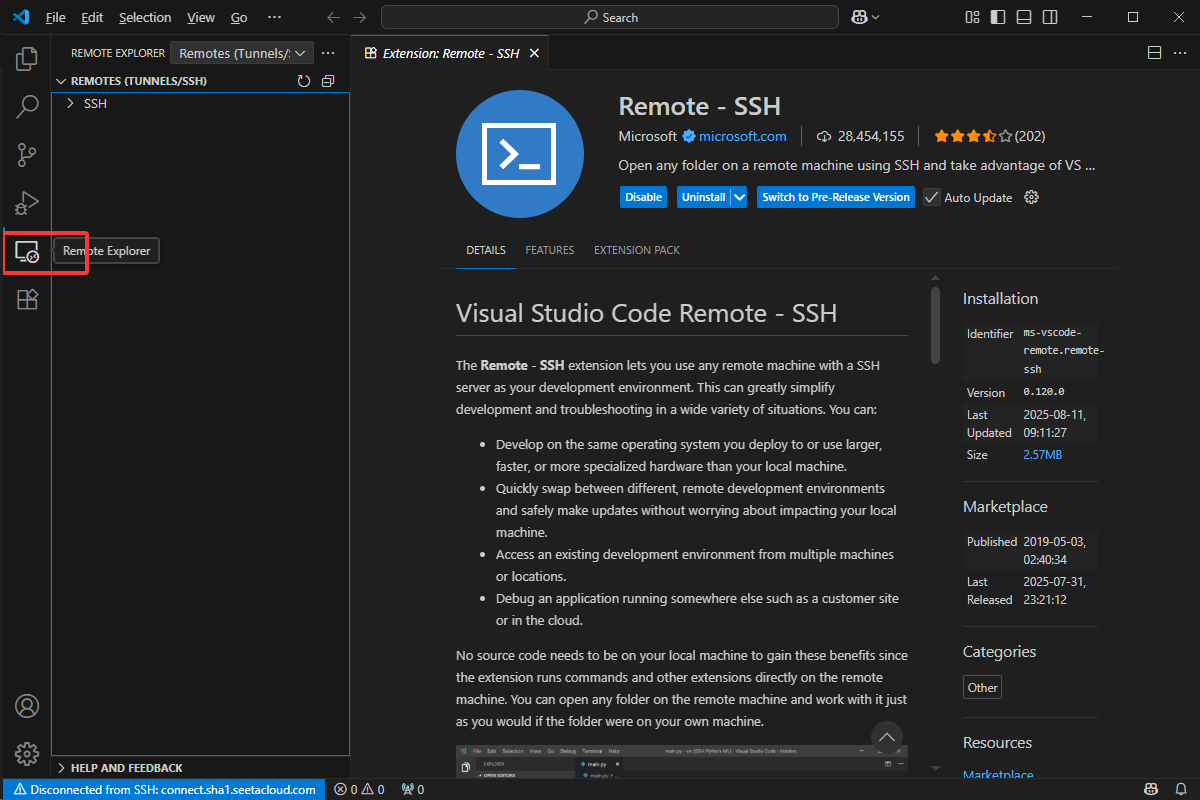Switch to the EXTENSION PACK tab

pyautogui.click(x=637, y=250)
